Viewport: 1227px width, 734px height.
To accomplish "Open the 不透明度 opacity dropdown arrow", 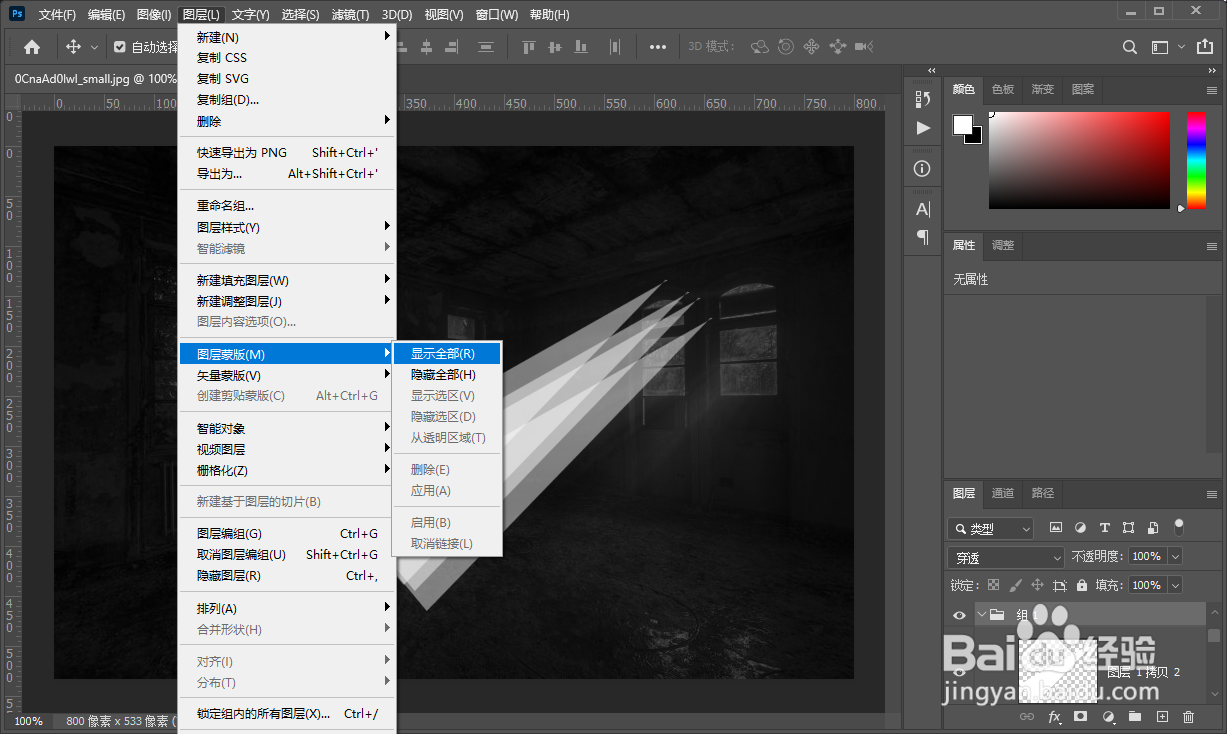I will 1175,557.
